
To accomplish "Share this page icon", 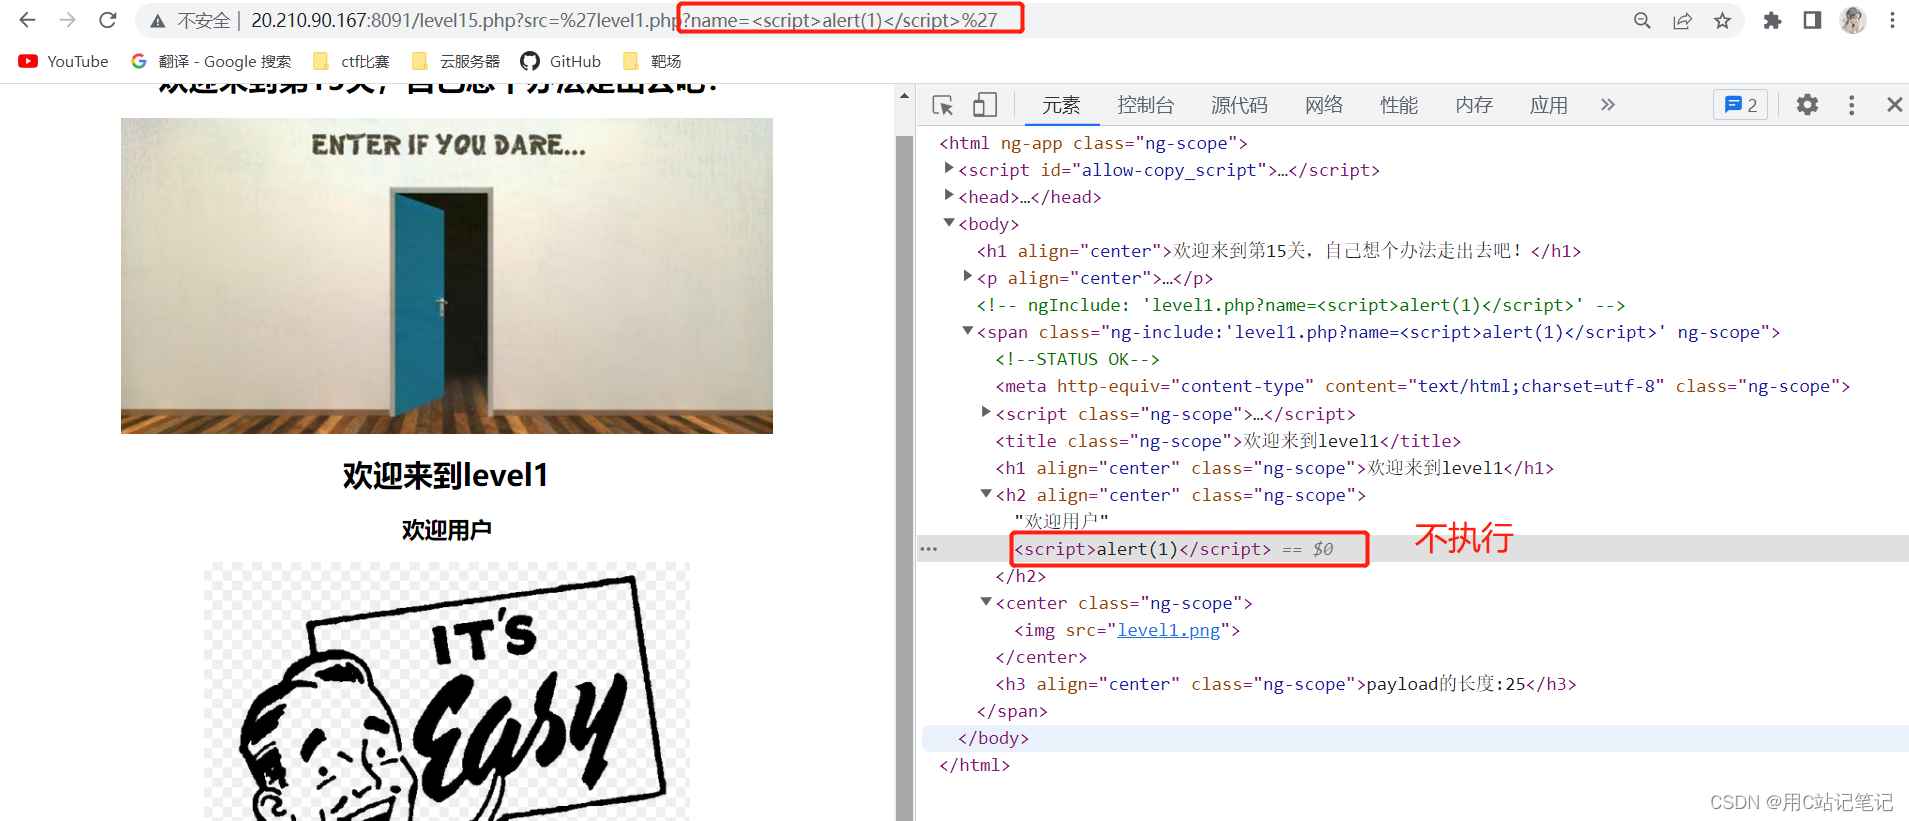I will [x=1683, y=21].
